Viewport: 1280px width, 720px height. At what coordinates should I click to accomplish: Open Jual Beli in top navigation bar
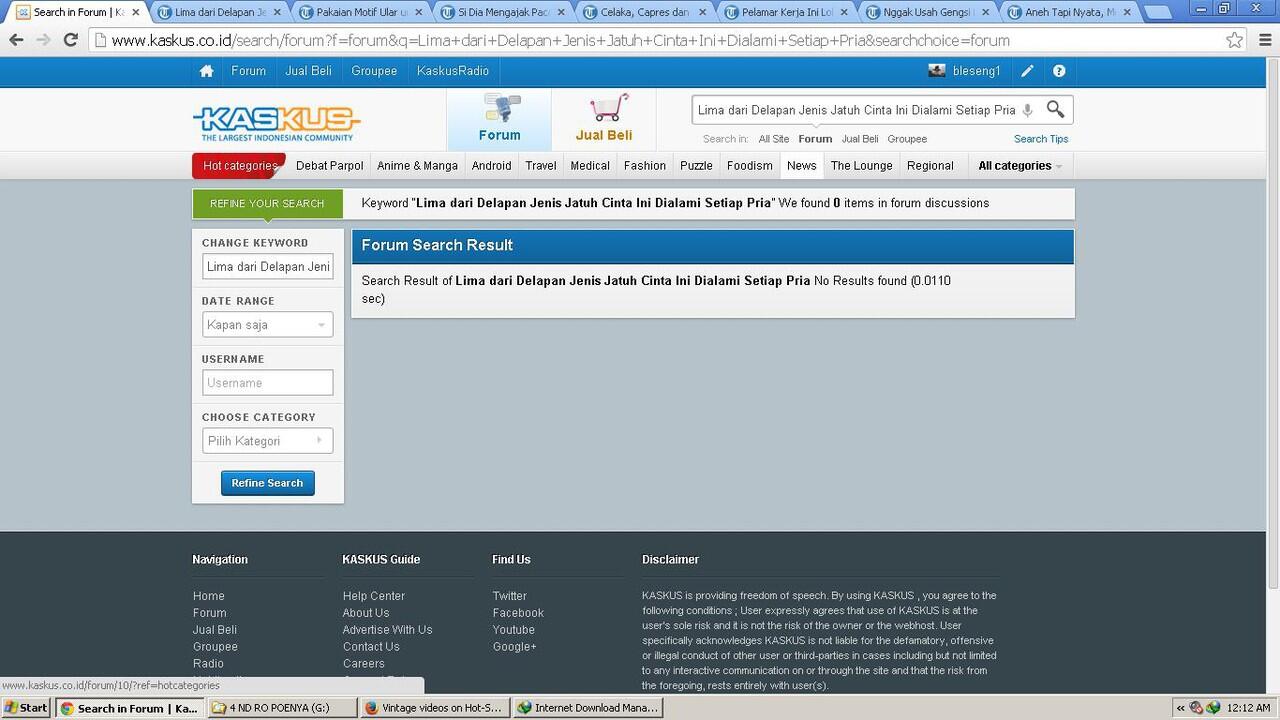coord(308,71)
